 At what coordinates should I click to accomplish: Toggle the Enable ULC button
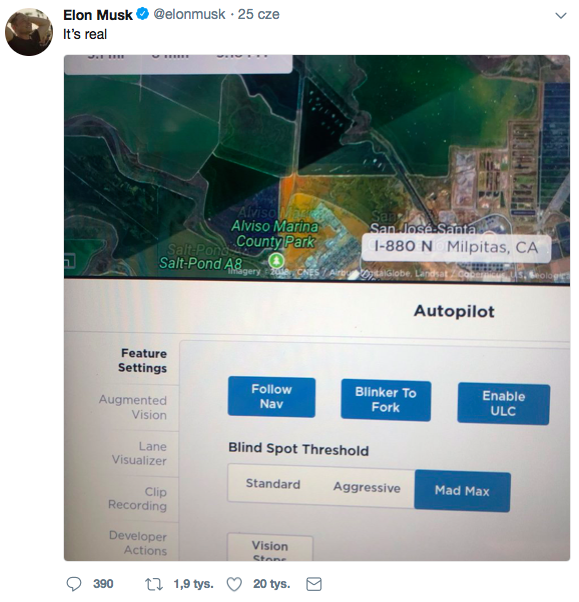[x=503, y=404]
